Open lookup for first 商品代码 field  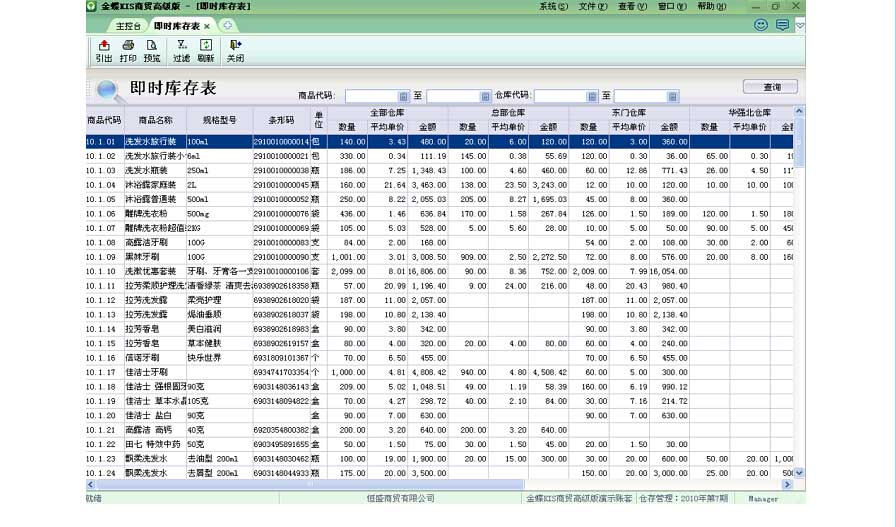tap(404, 97)
